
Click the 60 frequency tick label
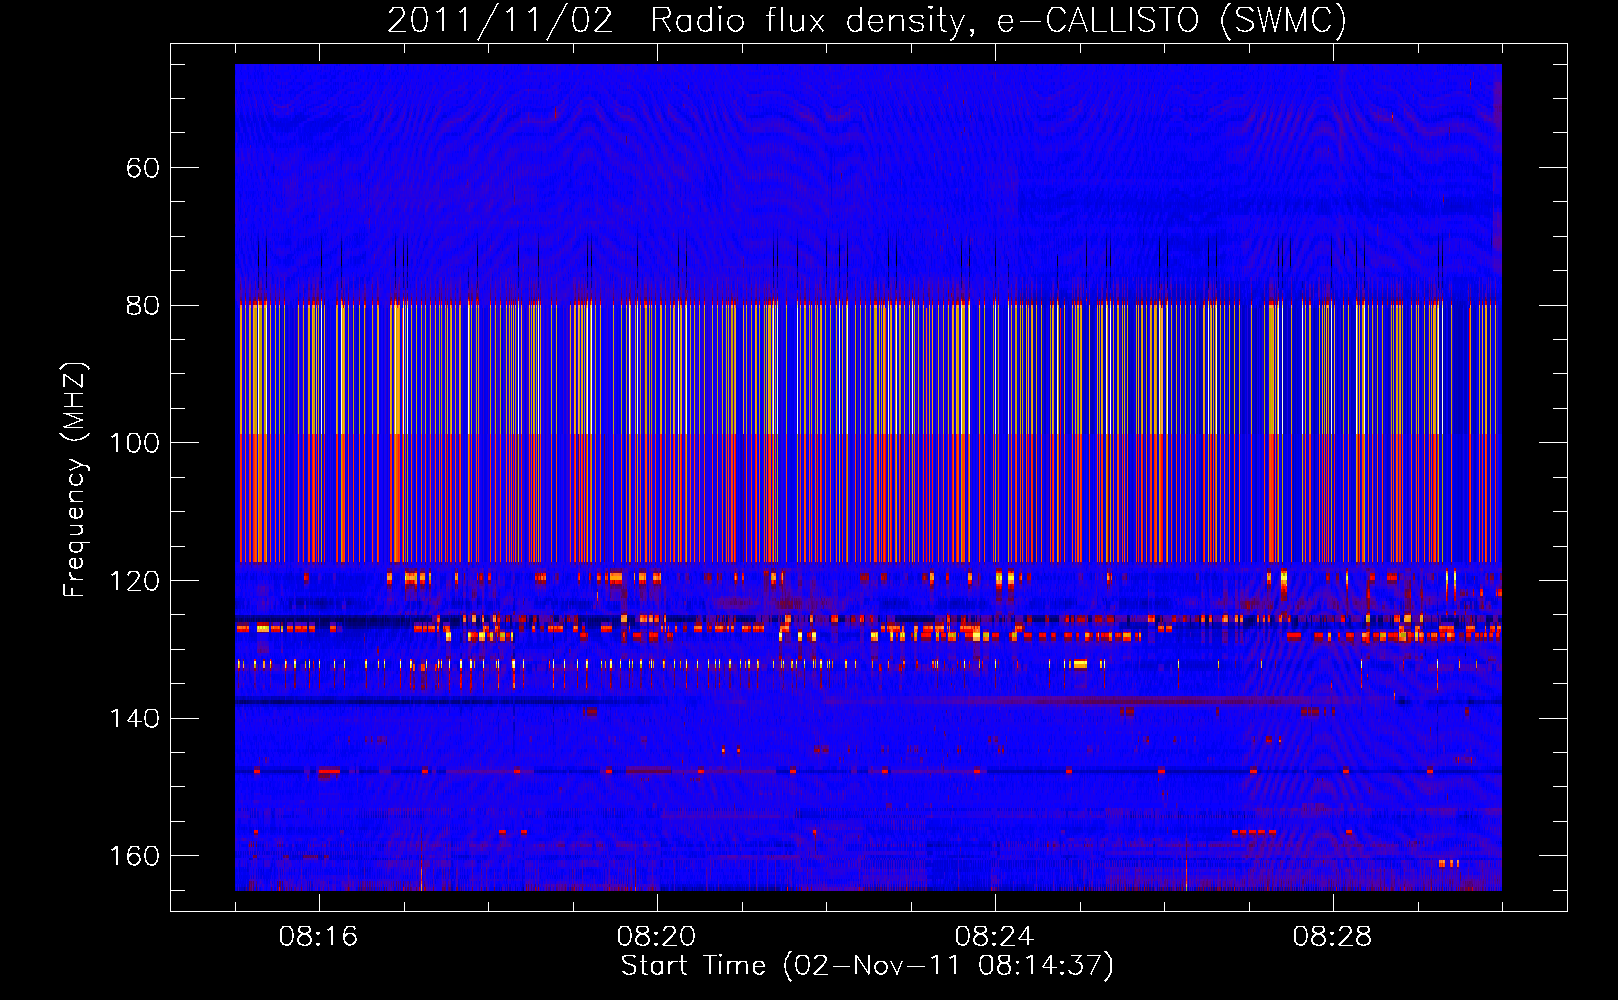(143, 168)
